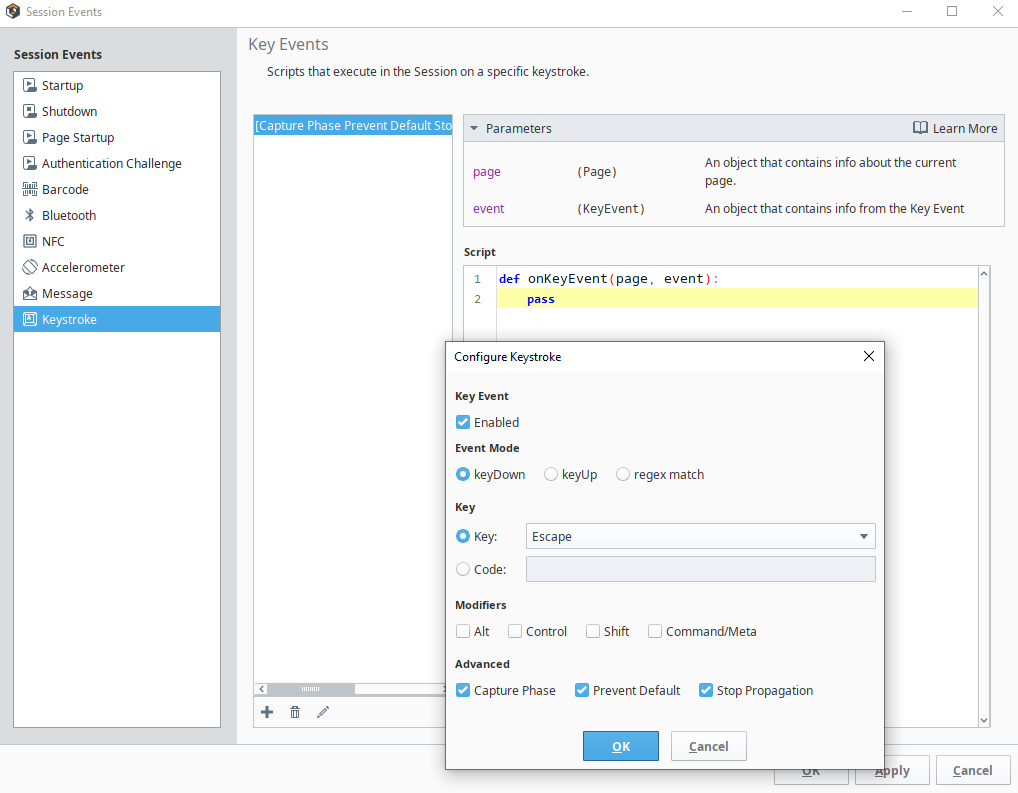Click the Session Events app logo
The height and width of the screenshot is (793, 1018).
click(12, 11)
